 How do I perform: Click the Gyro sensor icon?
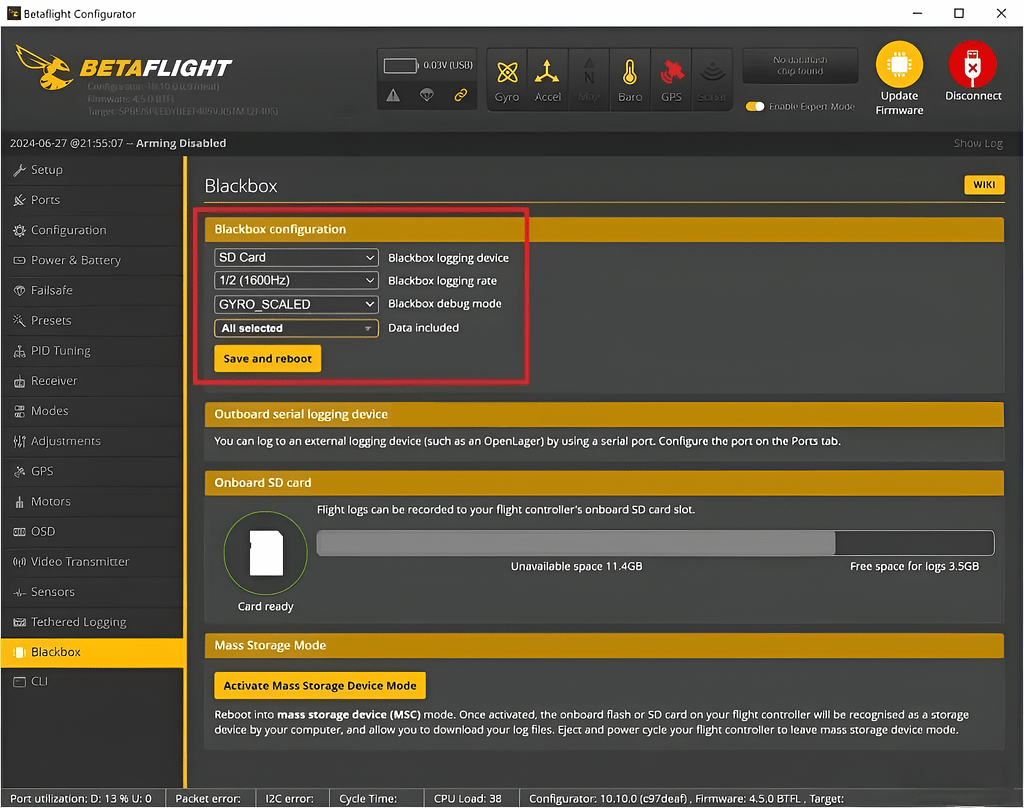click(x=507, y=73)
